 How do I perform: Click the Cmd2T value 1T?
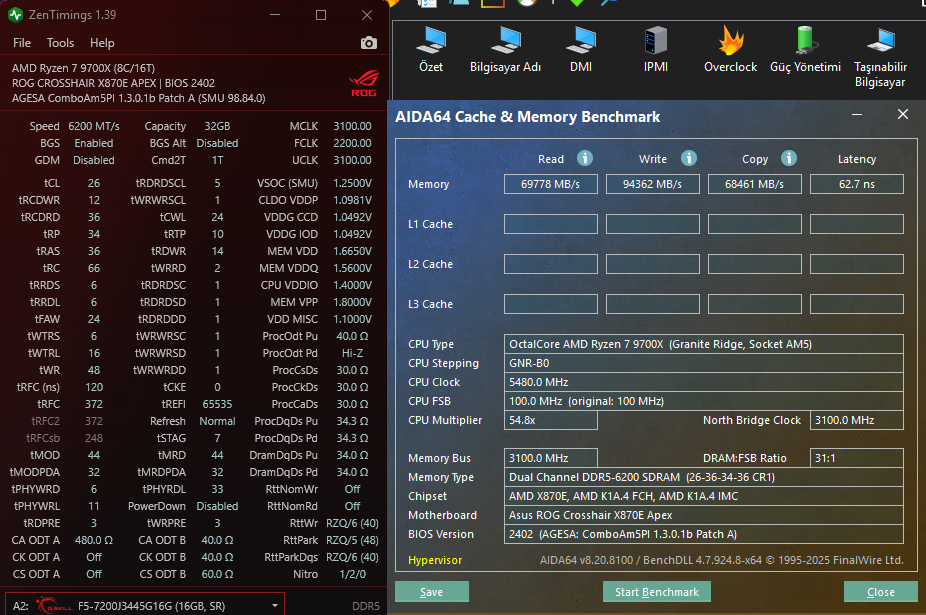pos(217,160)
